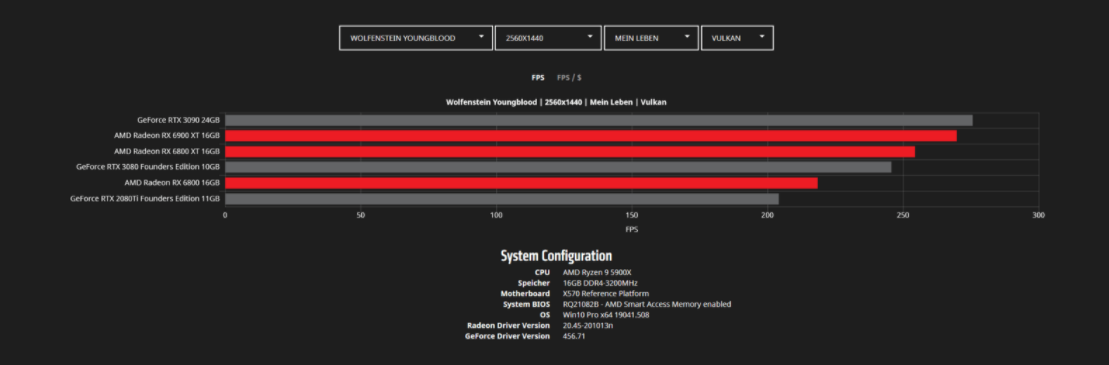1109x365 pixels.
Task: Click the AMD Radeon RX 6900 XT bar
Action: (x=591, y=136)
